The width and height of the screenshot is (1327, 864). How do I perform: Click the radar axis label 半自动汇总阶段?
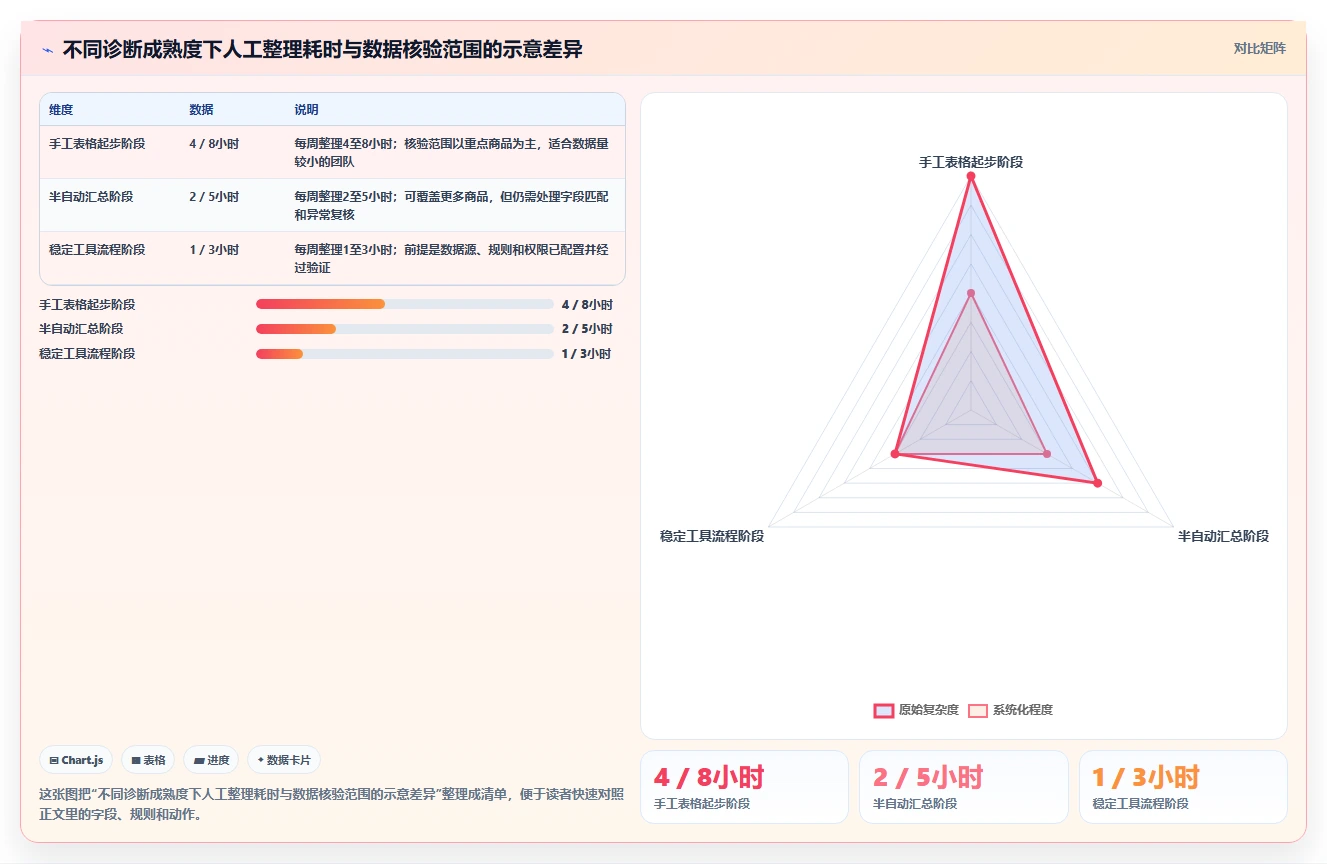click(1223, 536)
